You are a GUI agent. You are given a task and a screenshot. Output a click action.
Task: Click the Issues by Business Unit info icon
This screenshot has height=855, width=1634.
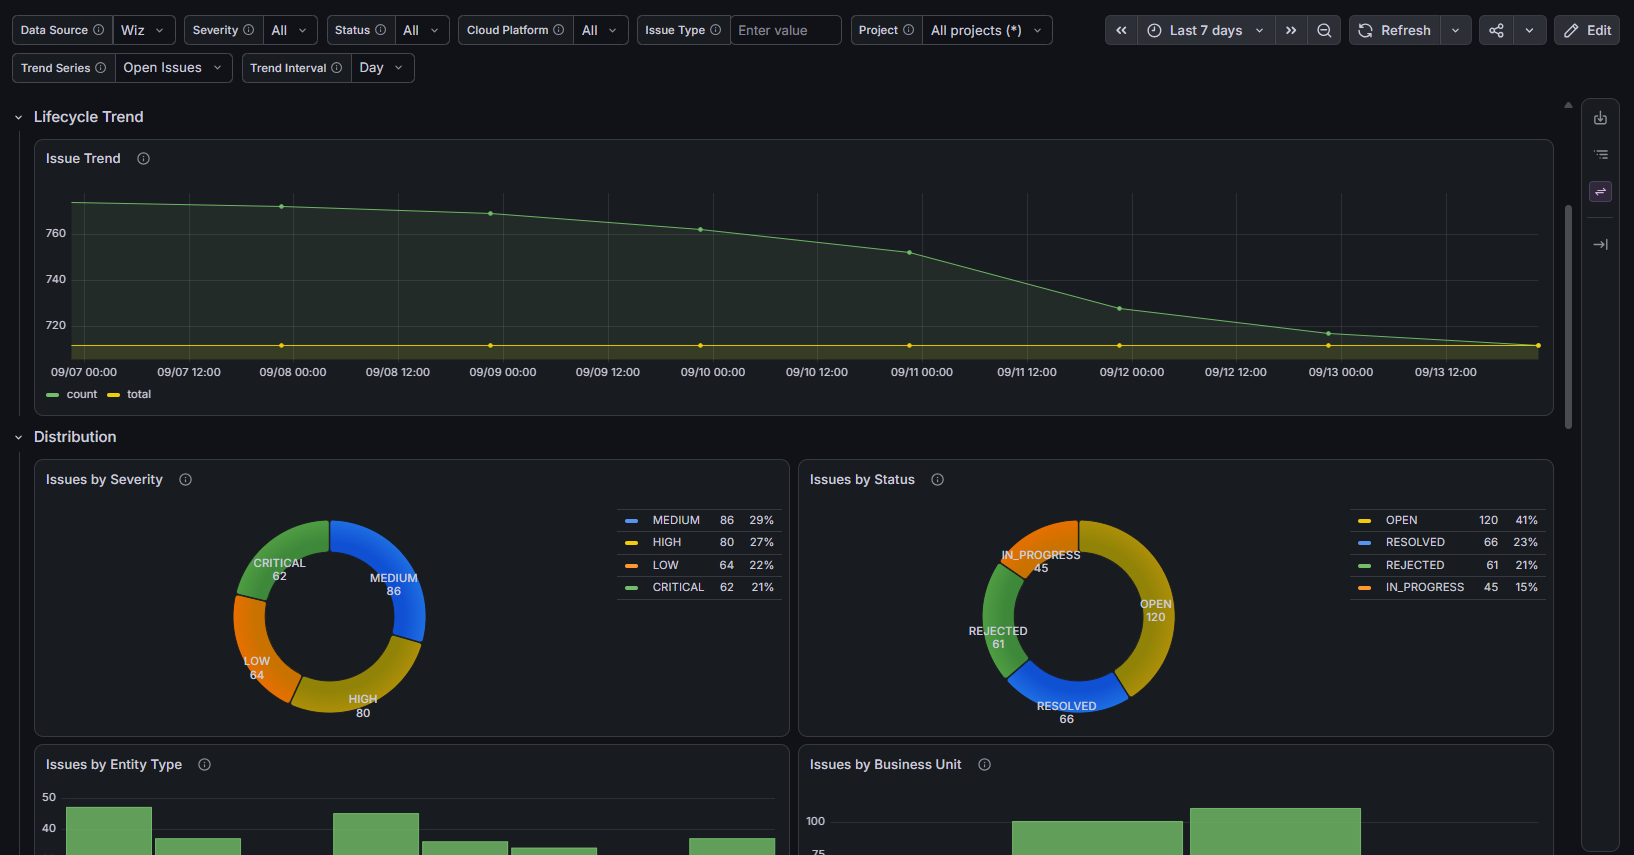(984, 765)
